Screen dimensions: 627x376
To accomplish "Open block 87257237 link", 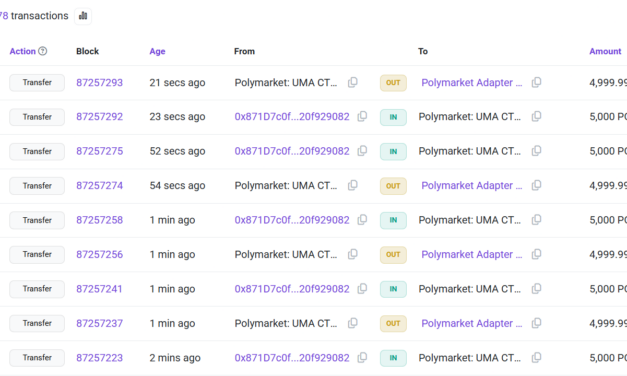I will [x=99, y=323].
